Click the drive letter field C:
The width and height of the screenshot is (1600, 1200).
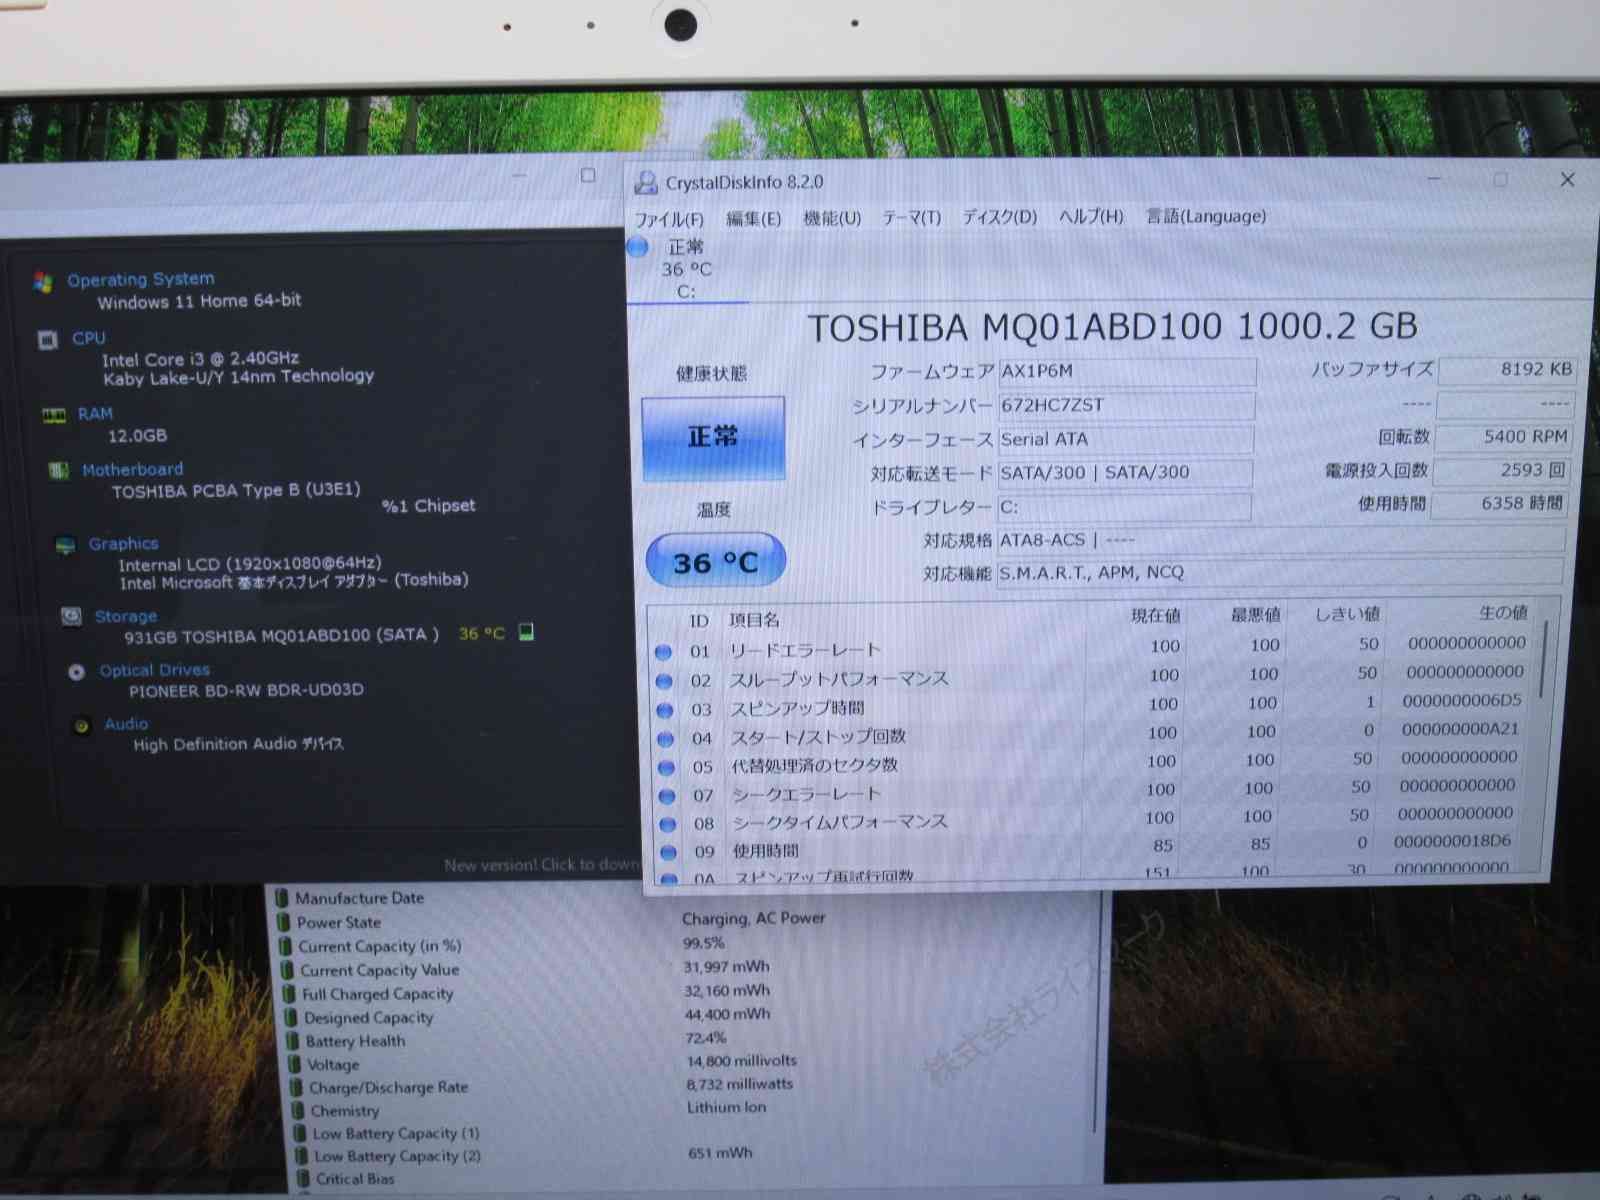(1124, 507)
